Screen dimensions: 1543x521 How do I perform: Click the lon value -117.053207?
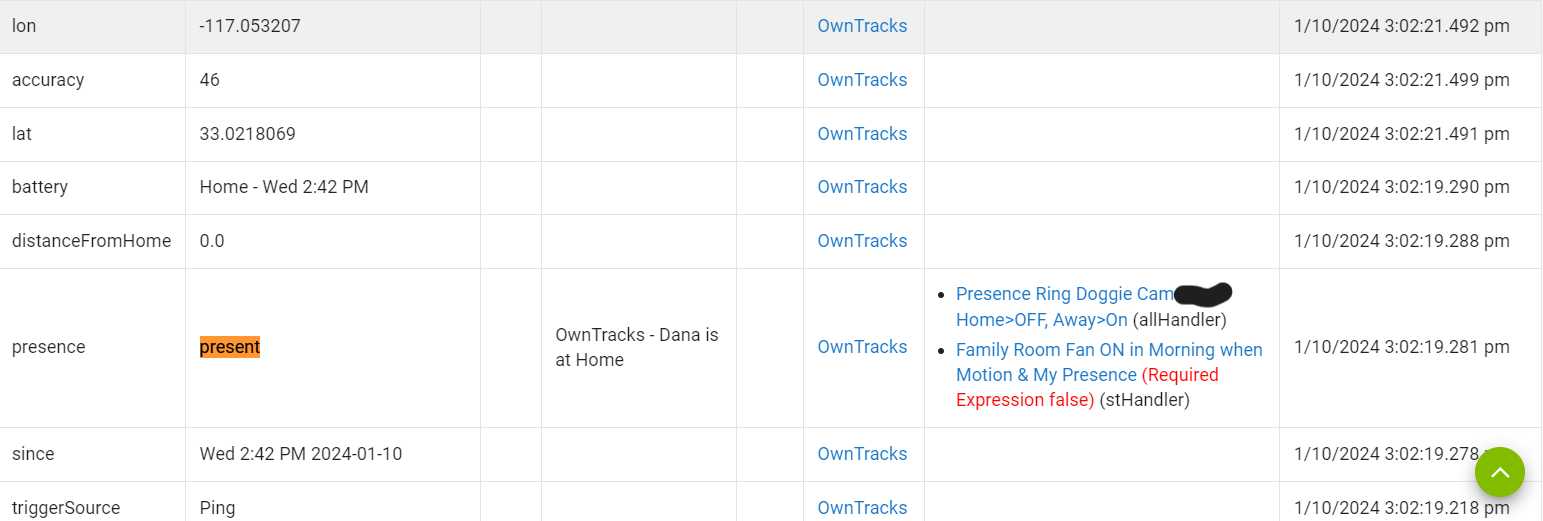(250, 26)
